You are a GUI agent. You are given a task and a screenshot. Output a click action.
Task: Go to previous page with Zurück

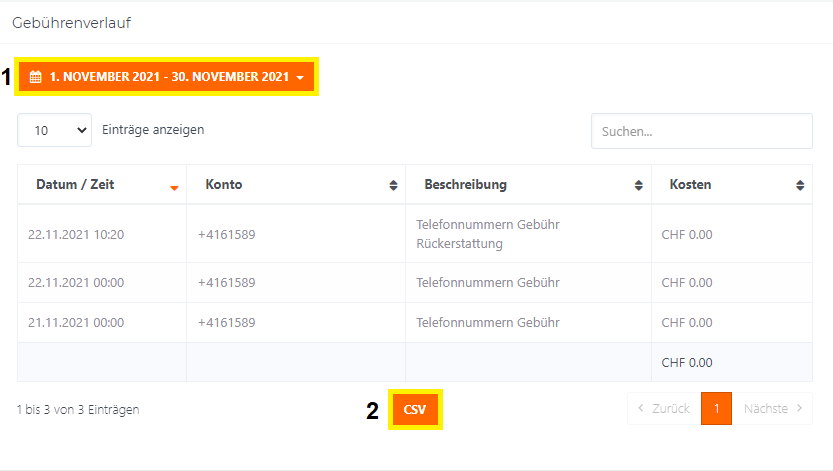664,408
